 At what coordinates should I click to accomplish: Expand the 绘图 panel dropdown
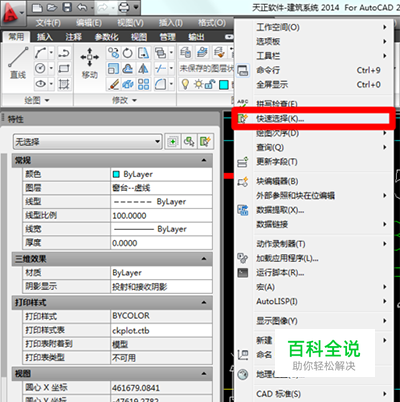click(47, 100)
